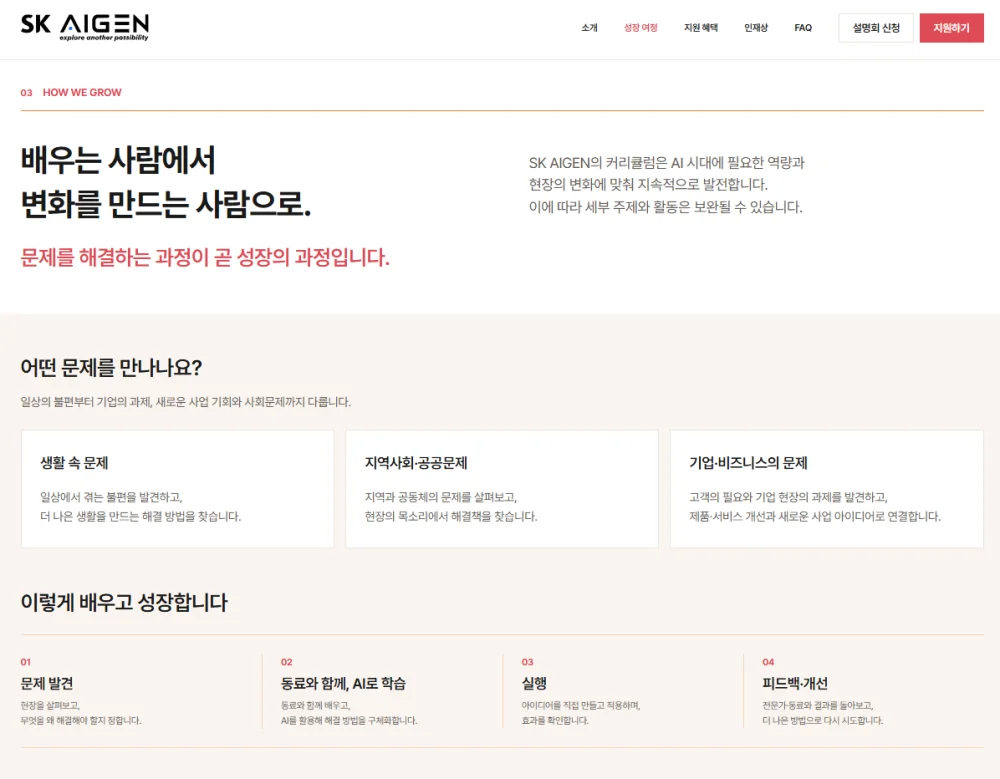The image size is (1000, 779).
Task: Open the FAQ menu item
Action: tap(803, 28)
